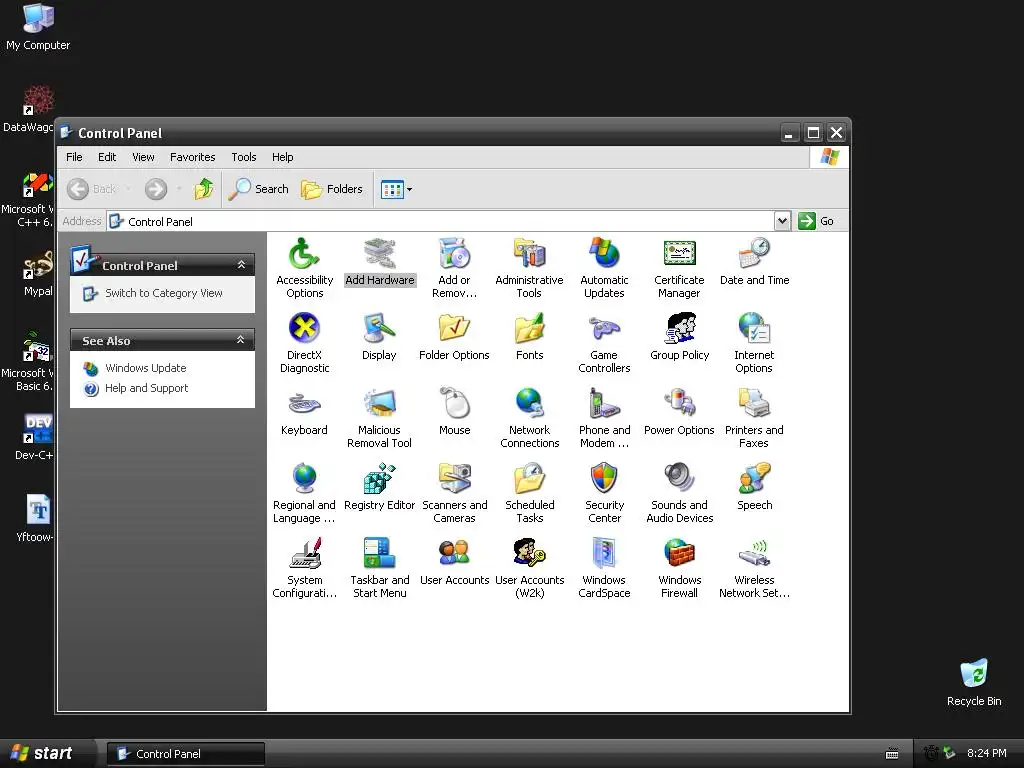
Task: Select the Recycle Bin desktop icon
Action: click(x=974, y=682)
